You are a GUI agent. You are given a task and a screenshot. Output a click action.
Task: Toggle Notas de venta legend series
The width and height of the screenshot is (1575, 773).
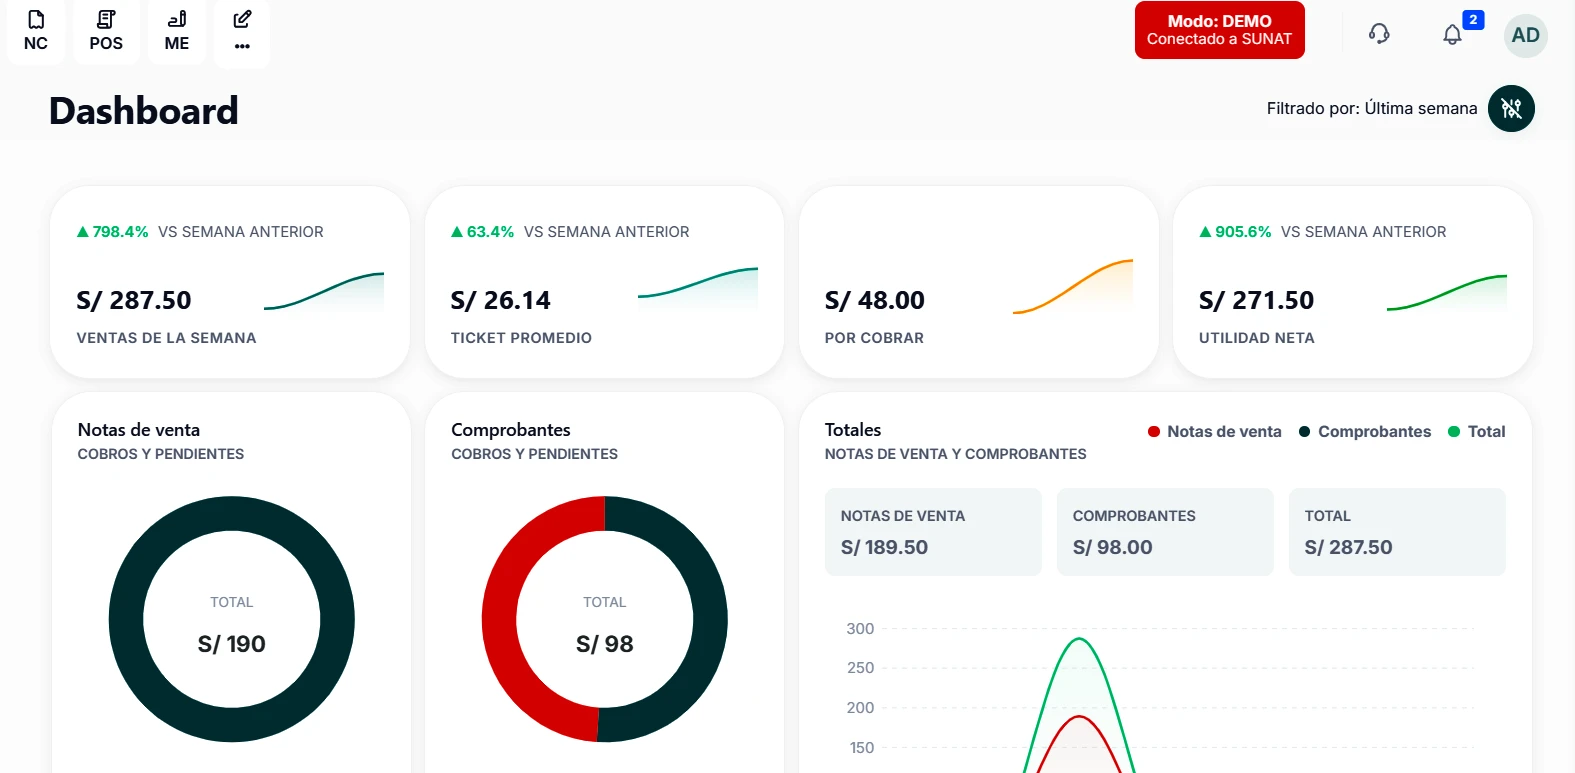click(1214, 432)
